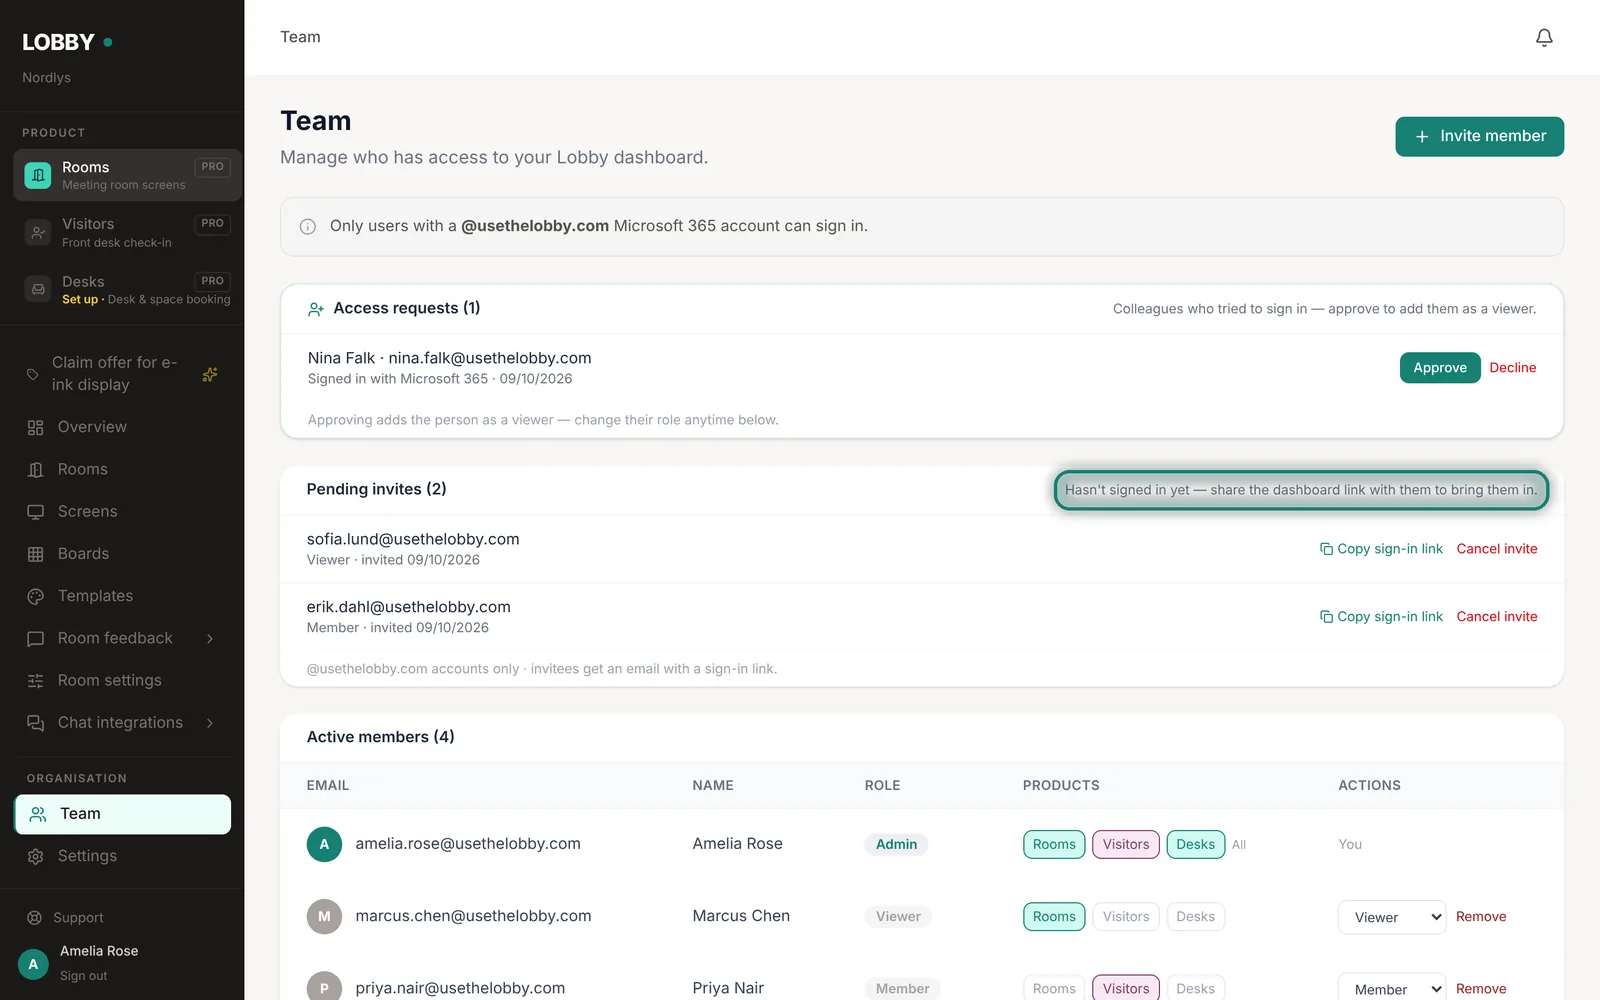Toggle Visitors product for Priya Nair
The width and height of the screenshot is (1600, 1000).
[1126, 988]
